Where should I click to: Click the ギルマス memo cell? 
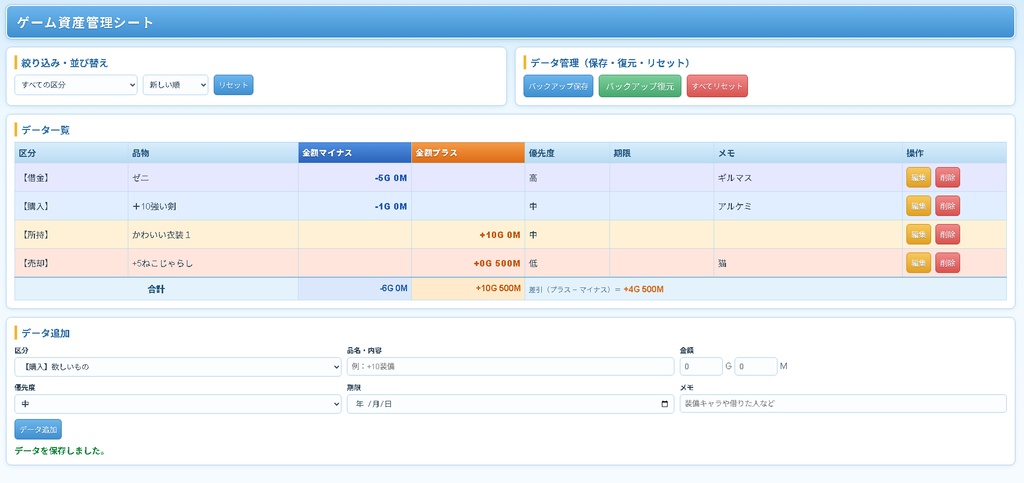tap(808, 178)
